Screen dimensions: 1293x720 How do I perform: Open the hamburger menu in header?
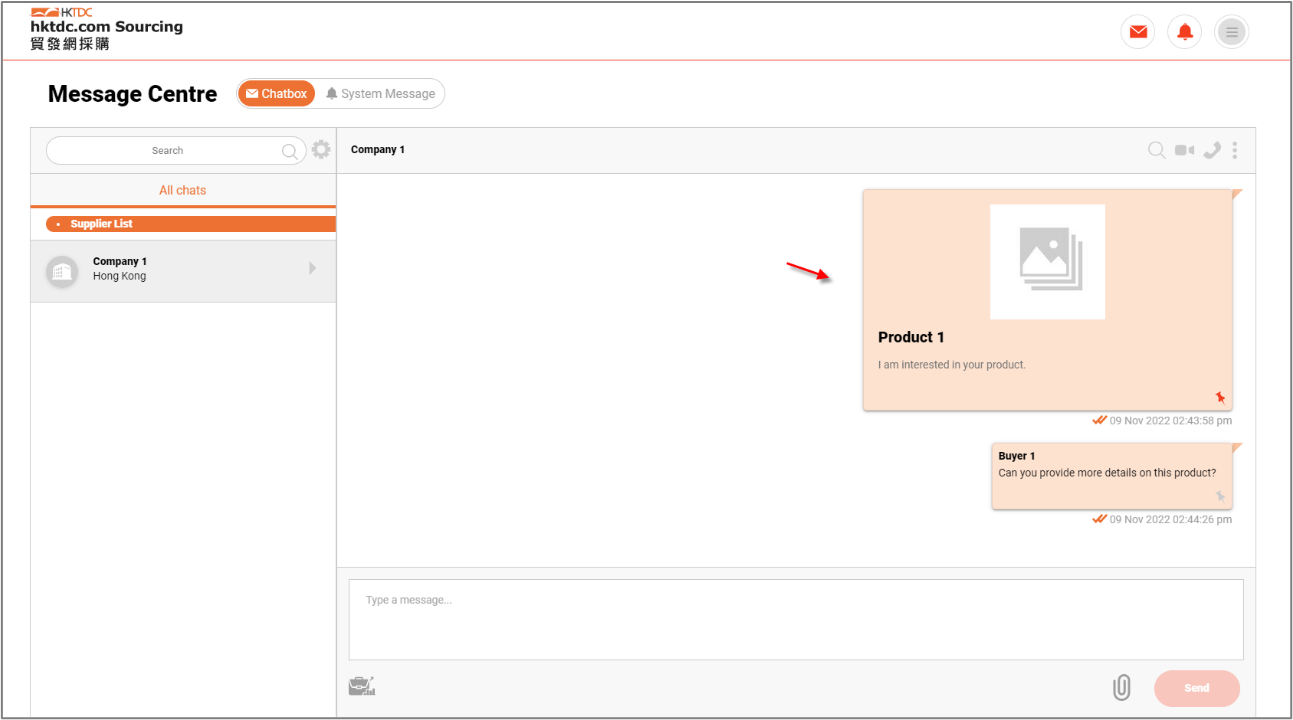click(x=1232, y=32)
